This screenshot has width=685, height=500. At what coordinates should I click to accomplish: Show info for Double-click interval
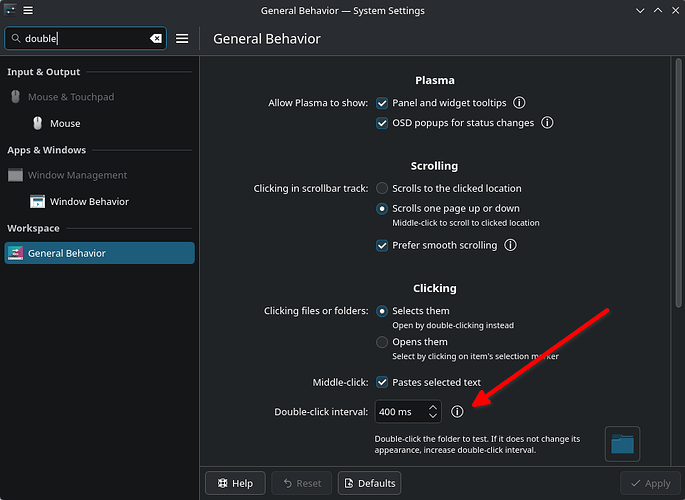pyautogui.click(x=457, y=411)
